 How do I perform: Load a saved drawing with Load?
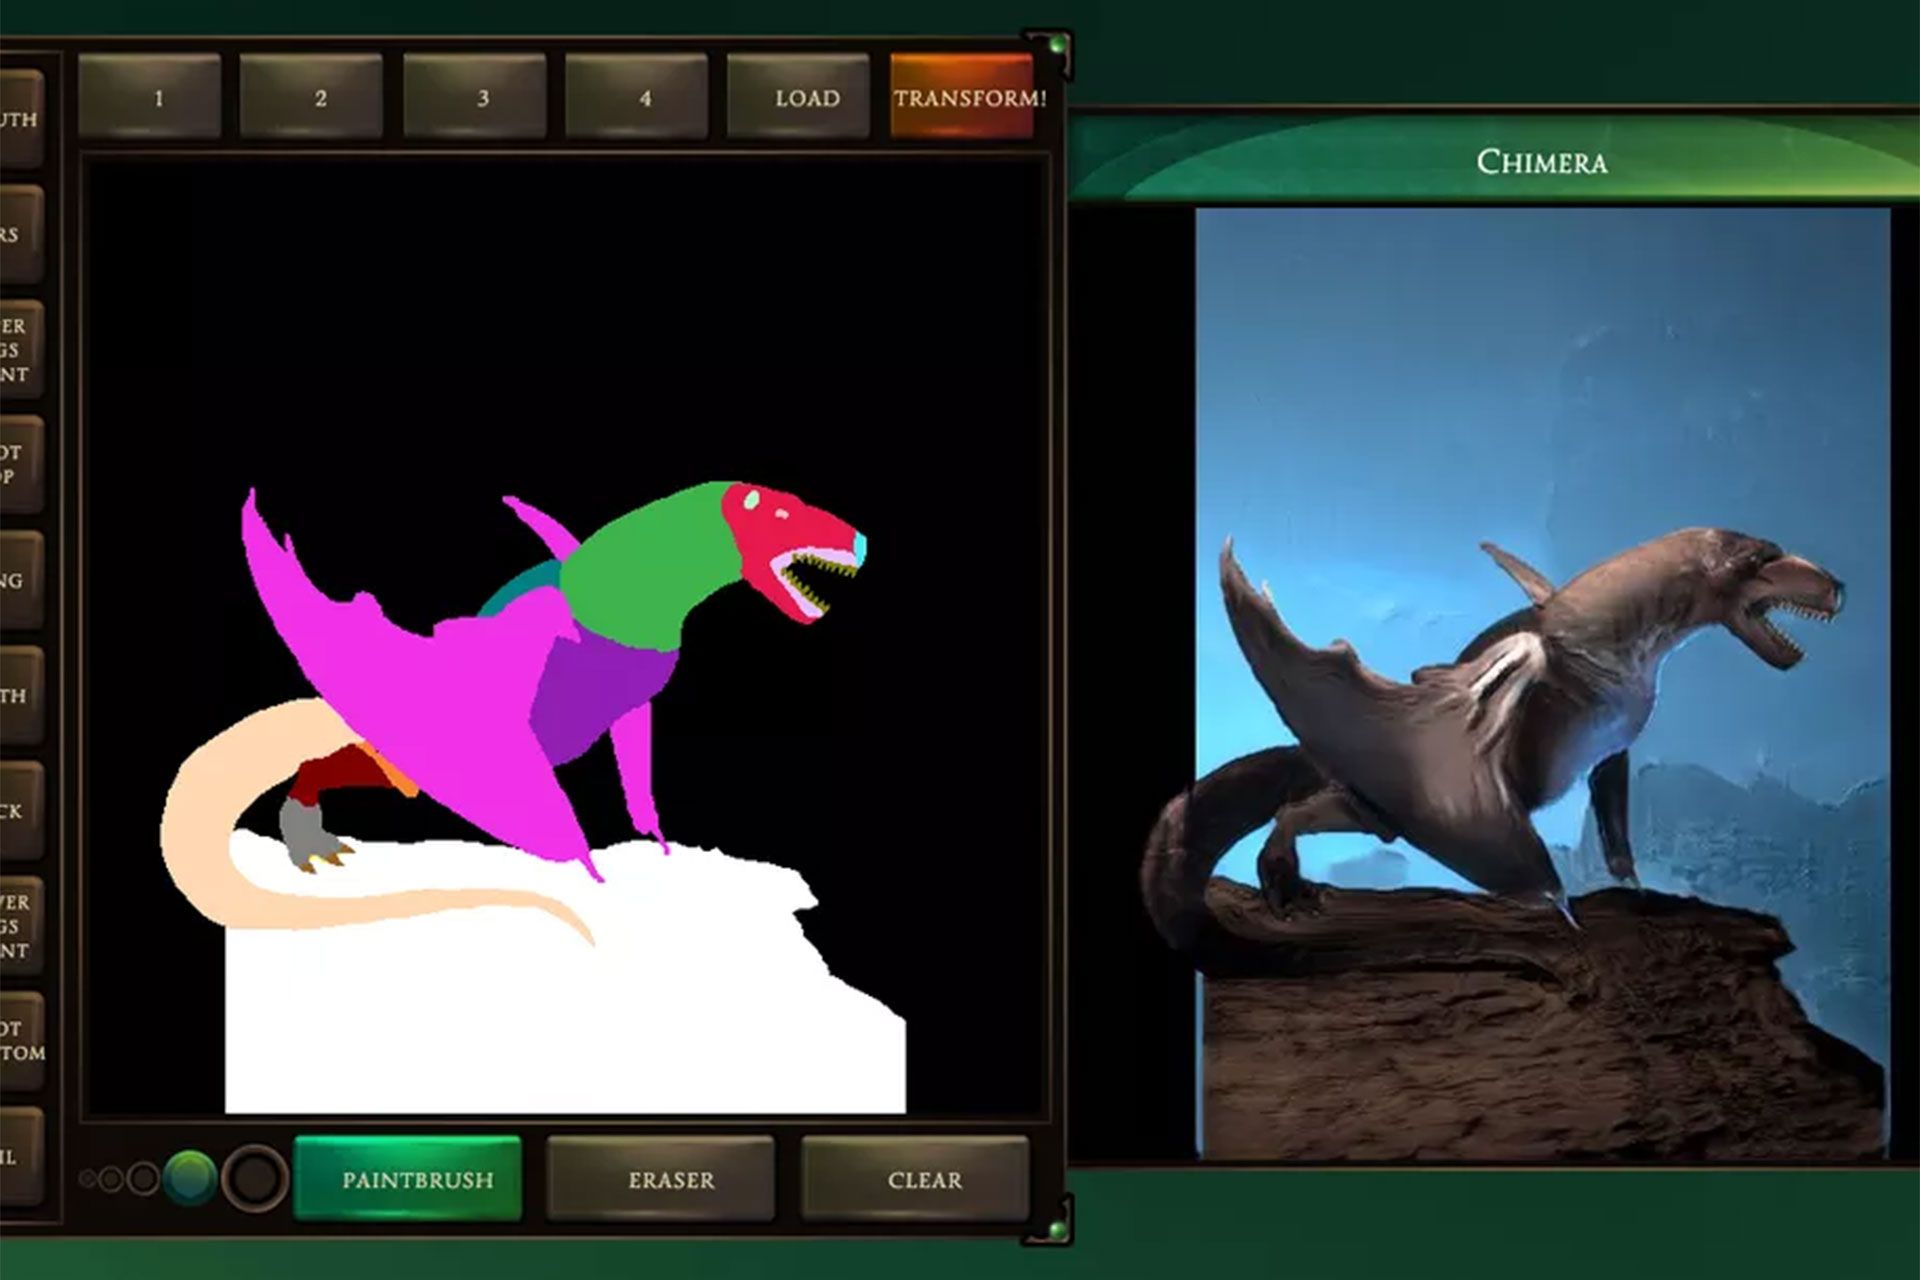coord(798,98)
